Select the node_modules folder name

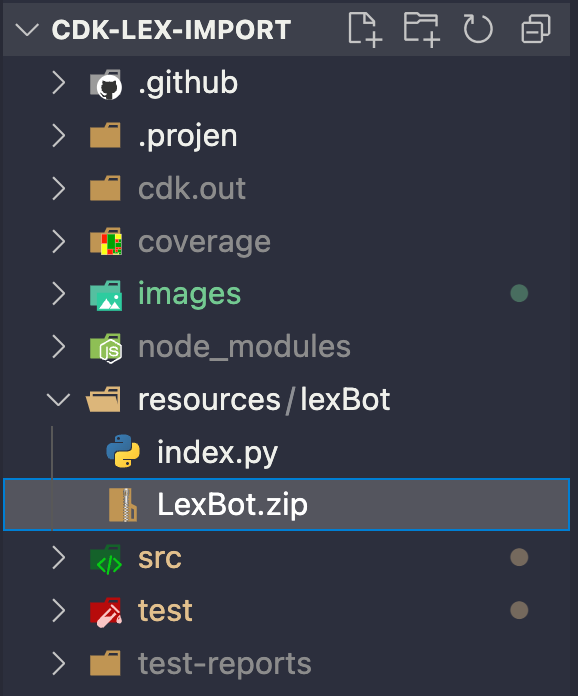pos(244,347)
